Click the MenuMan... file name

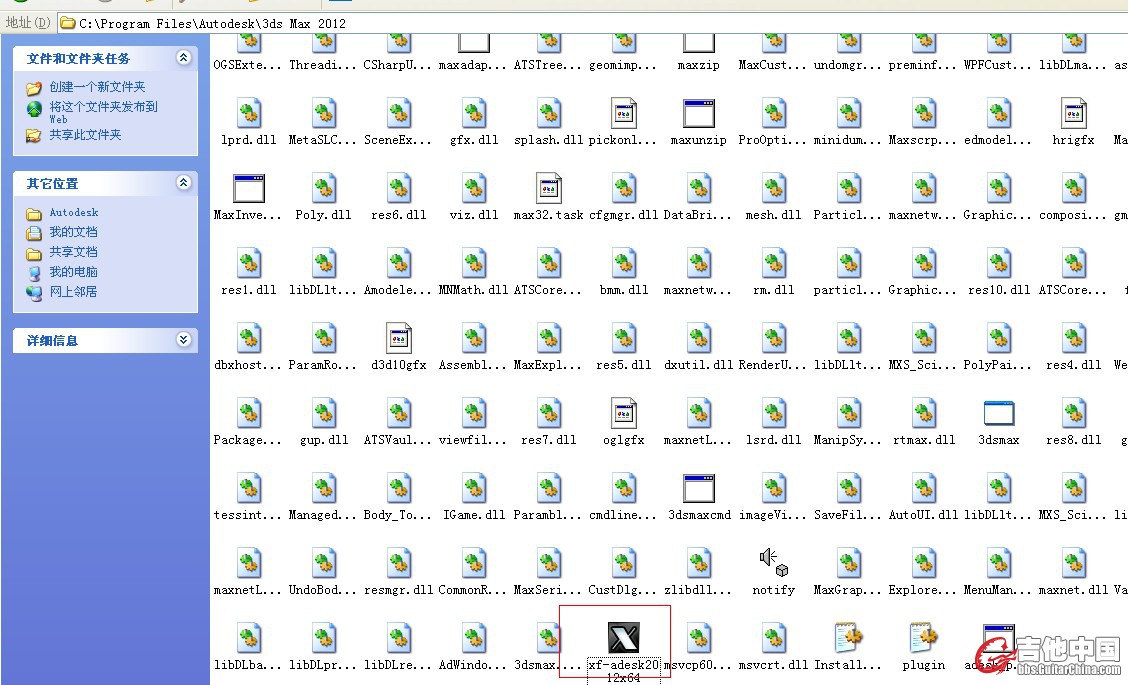(x=997, y=590)
